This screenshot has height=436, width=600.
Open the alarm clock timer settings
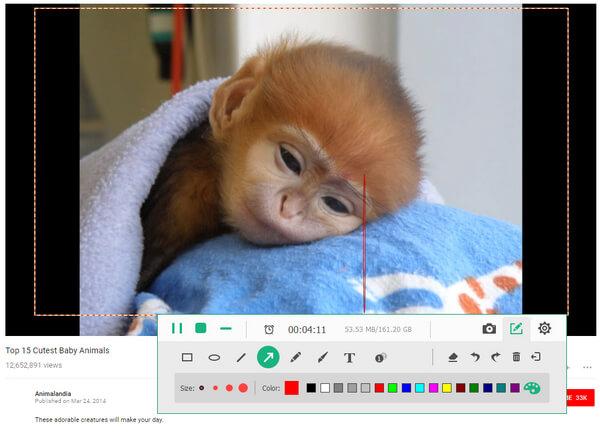point(269,329)
